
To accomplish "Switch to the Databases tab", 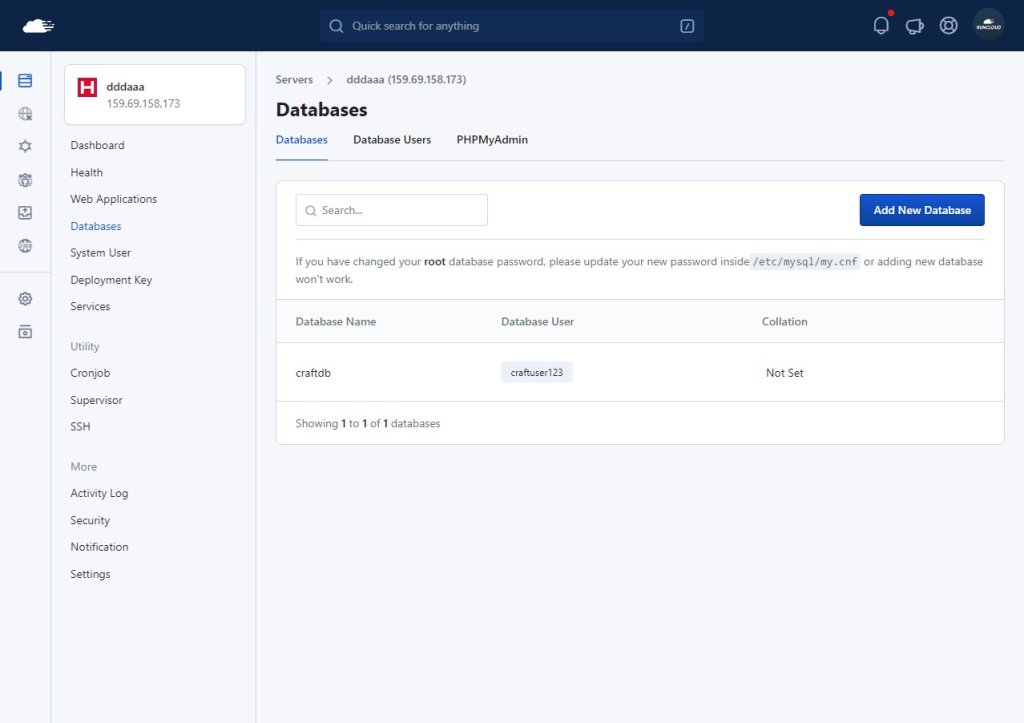I will pyautogui.click(x=302, y=140).
